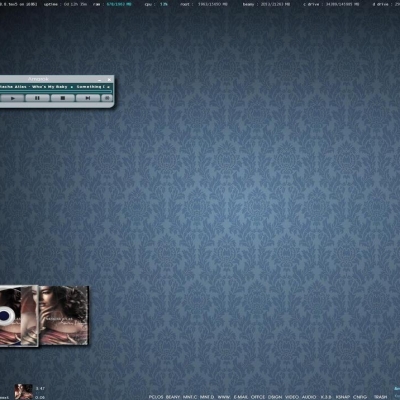The width and height of the screenshot is (400, 400).
Task: Seek using Amarok's track progress bar
Action: pyautogui.click(x=56, y=91)
